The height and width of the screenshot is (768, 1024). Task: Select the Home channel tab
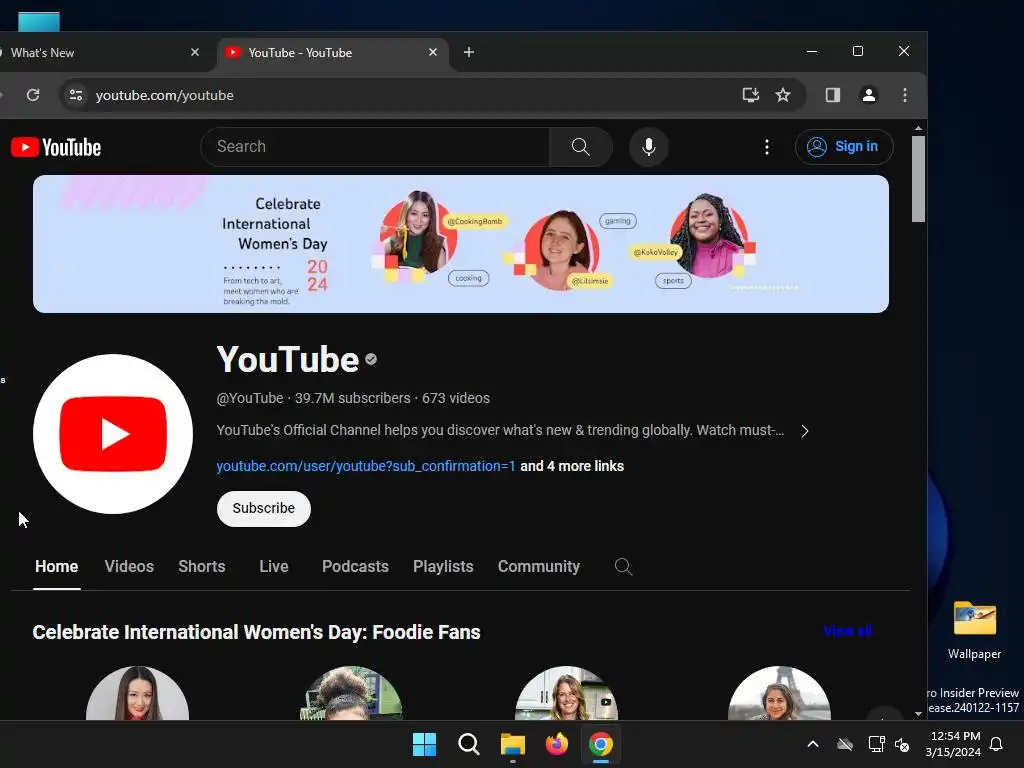(57, 567)
